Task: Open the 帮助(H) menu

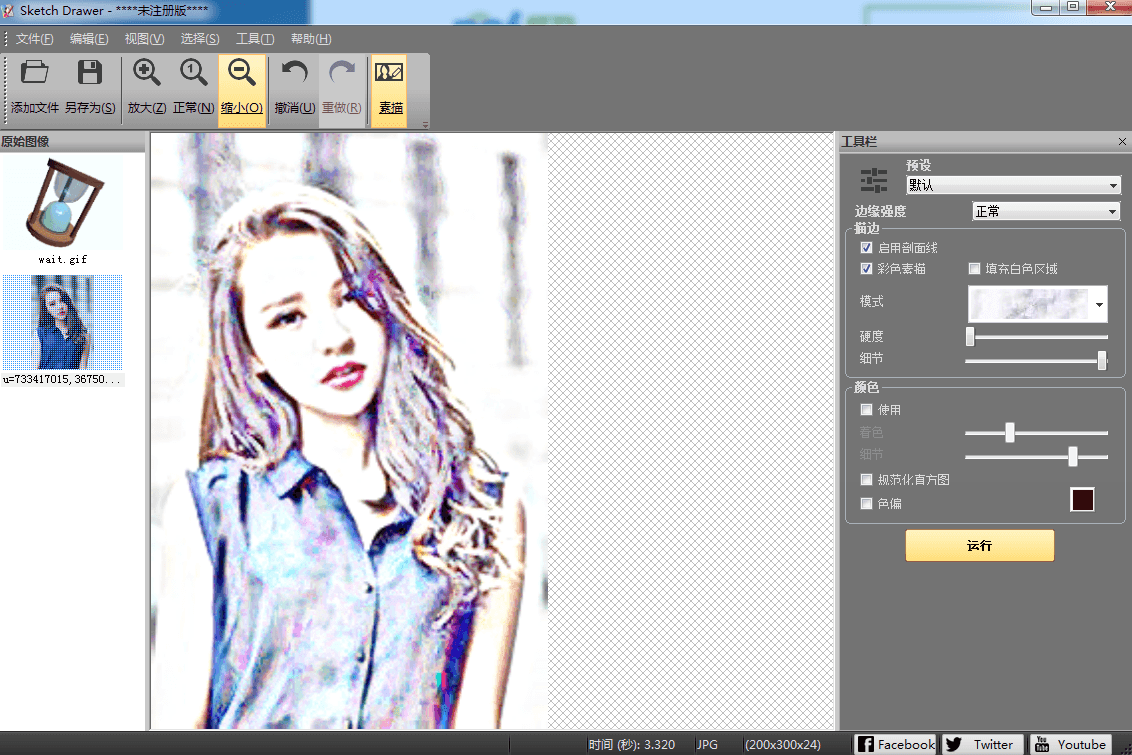Action: [x=311, y=39]
